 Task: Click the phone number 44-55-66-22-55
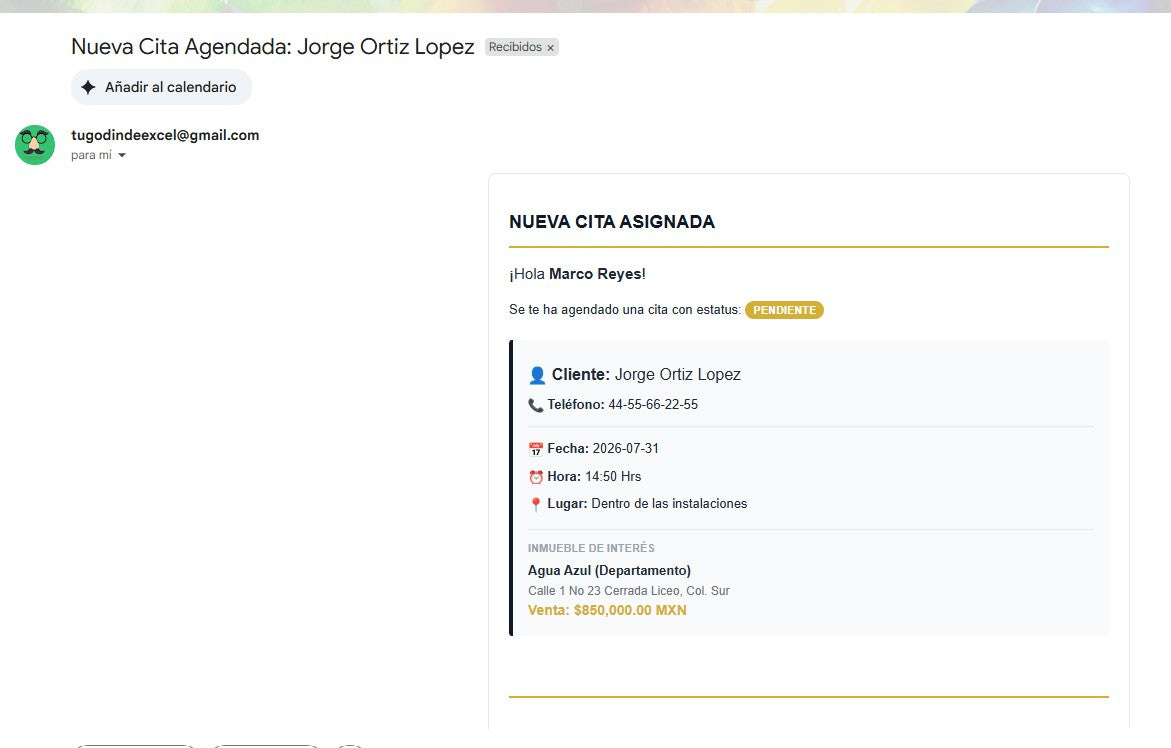click(653, 405)
